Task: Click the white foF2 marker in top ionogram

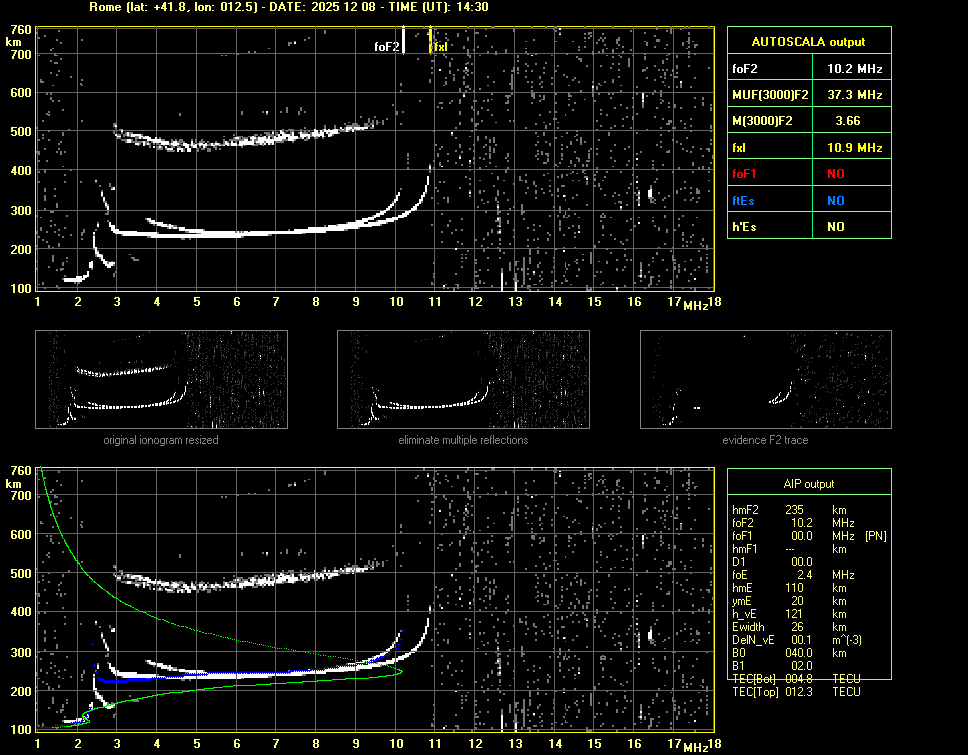Action: point(402,40)
